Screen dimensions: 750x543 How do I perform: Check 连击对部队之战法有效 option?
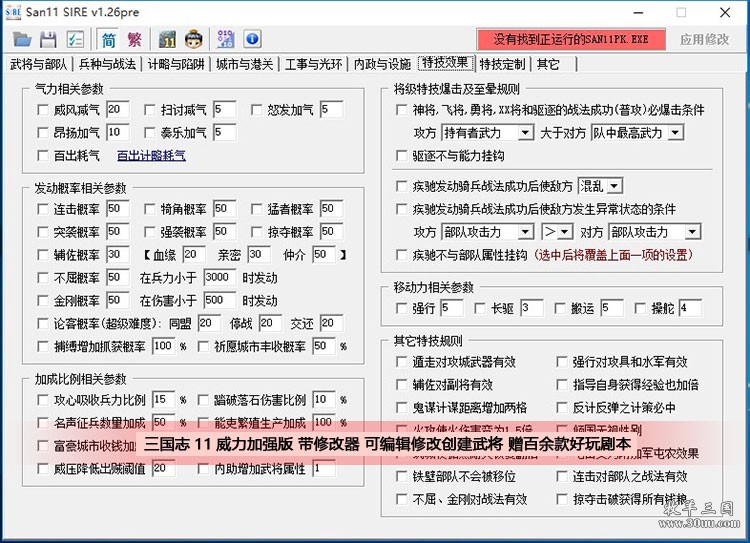[562, 477]
